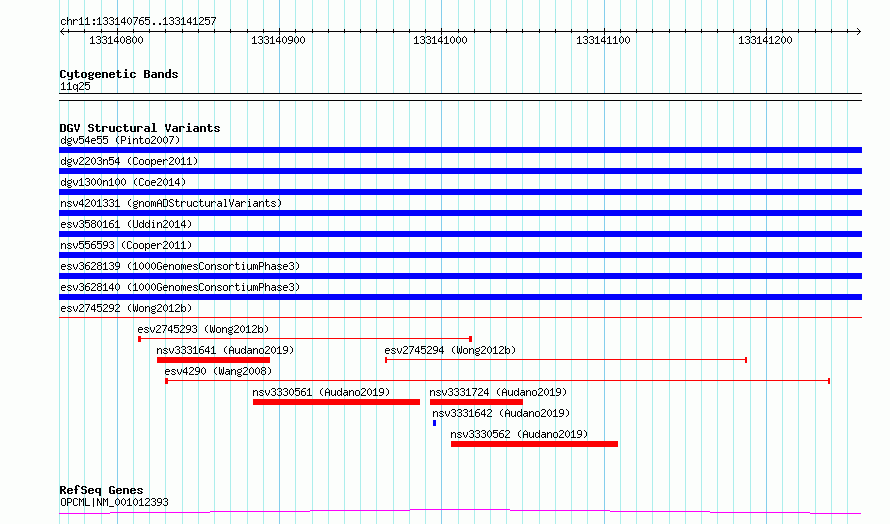Click esv2745293 (Wong2012b) variant label
890x524 pixels.
point(203,329)
